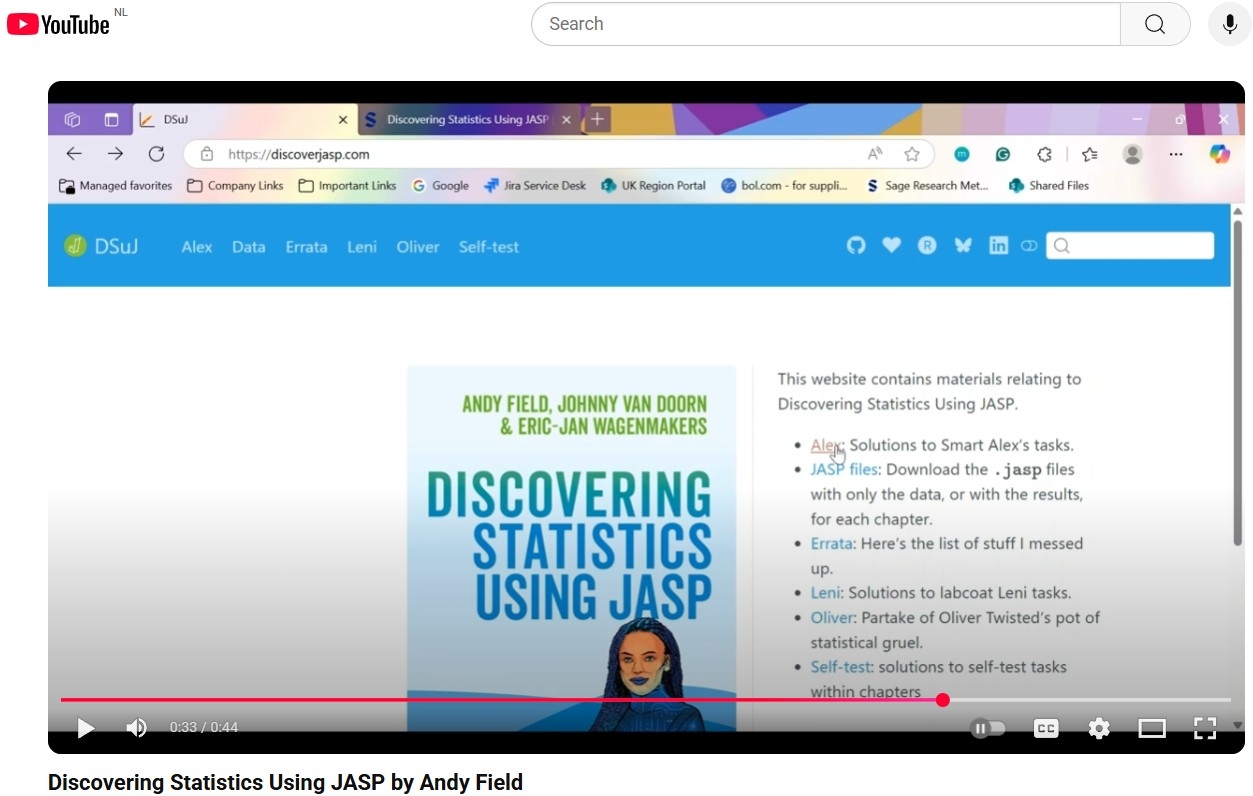Screen dimensions: 1253x796
Task: Switch to Discovering Statistics Using JASP tab
Action: (x=466, y=120)
